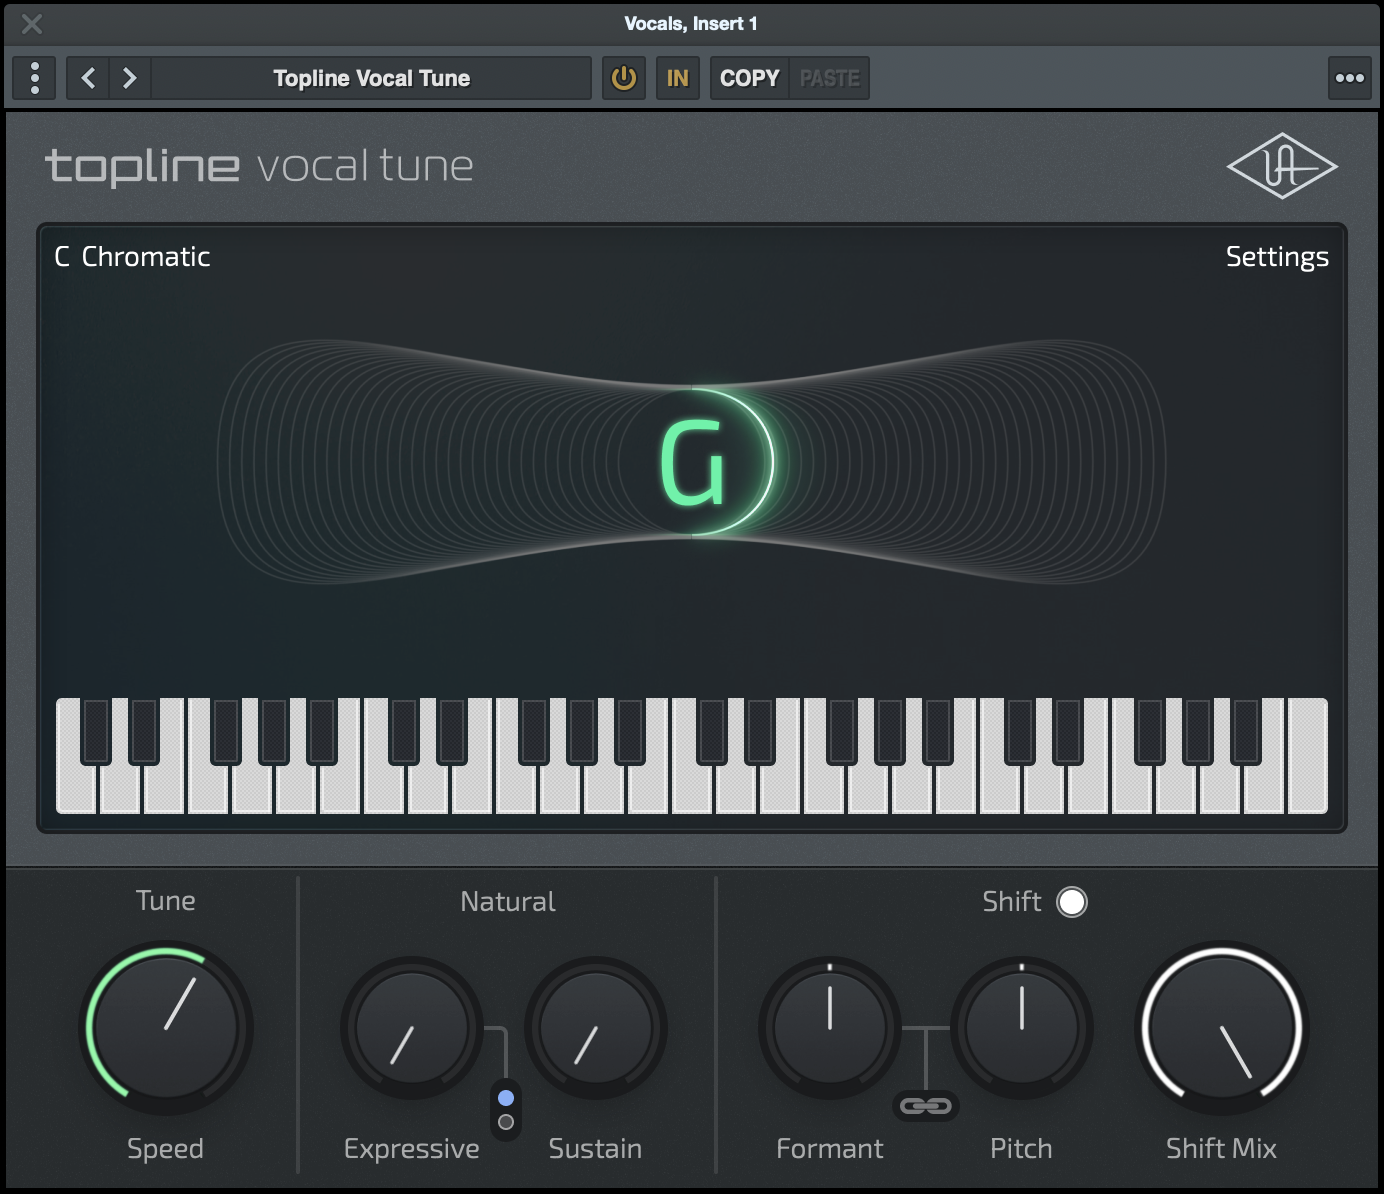Image resolution: width=1384 pixels, height=1194 pixels.
Task: Click the Universal Audio diamond logo
Action: coord(1282,166)
